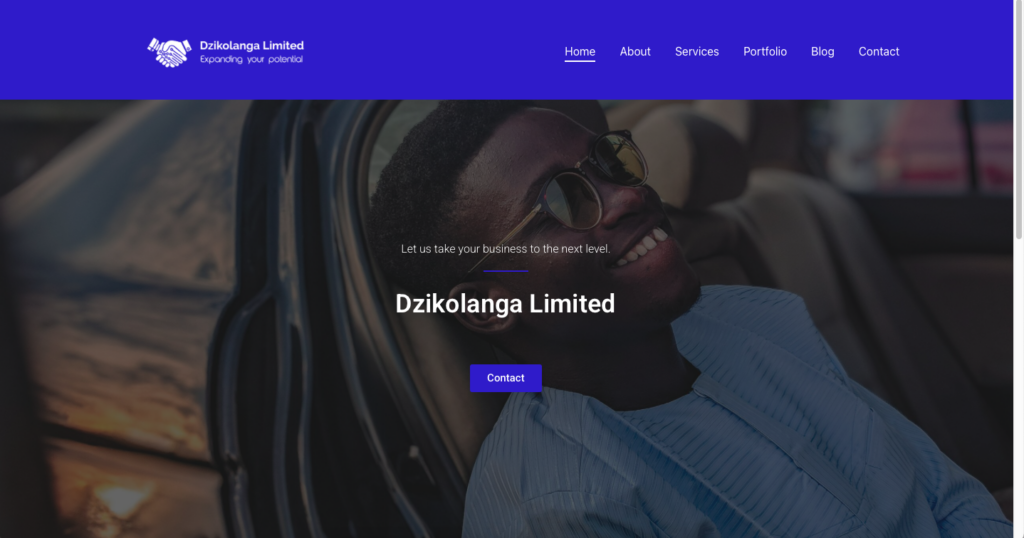
Task: Click the Dzikolanga Limited hero heading
Action: click(505, 304)
